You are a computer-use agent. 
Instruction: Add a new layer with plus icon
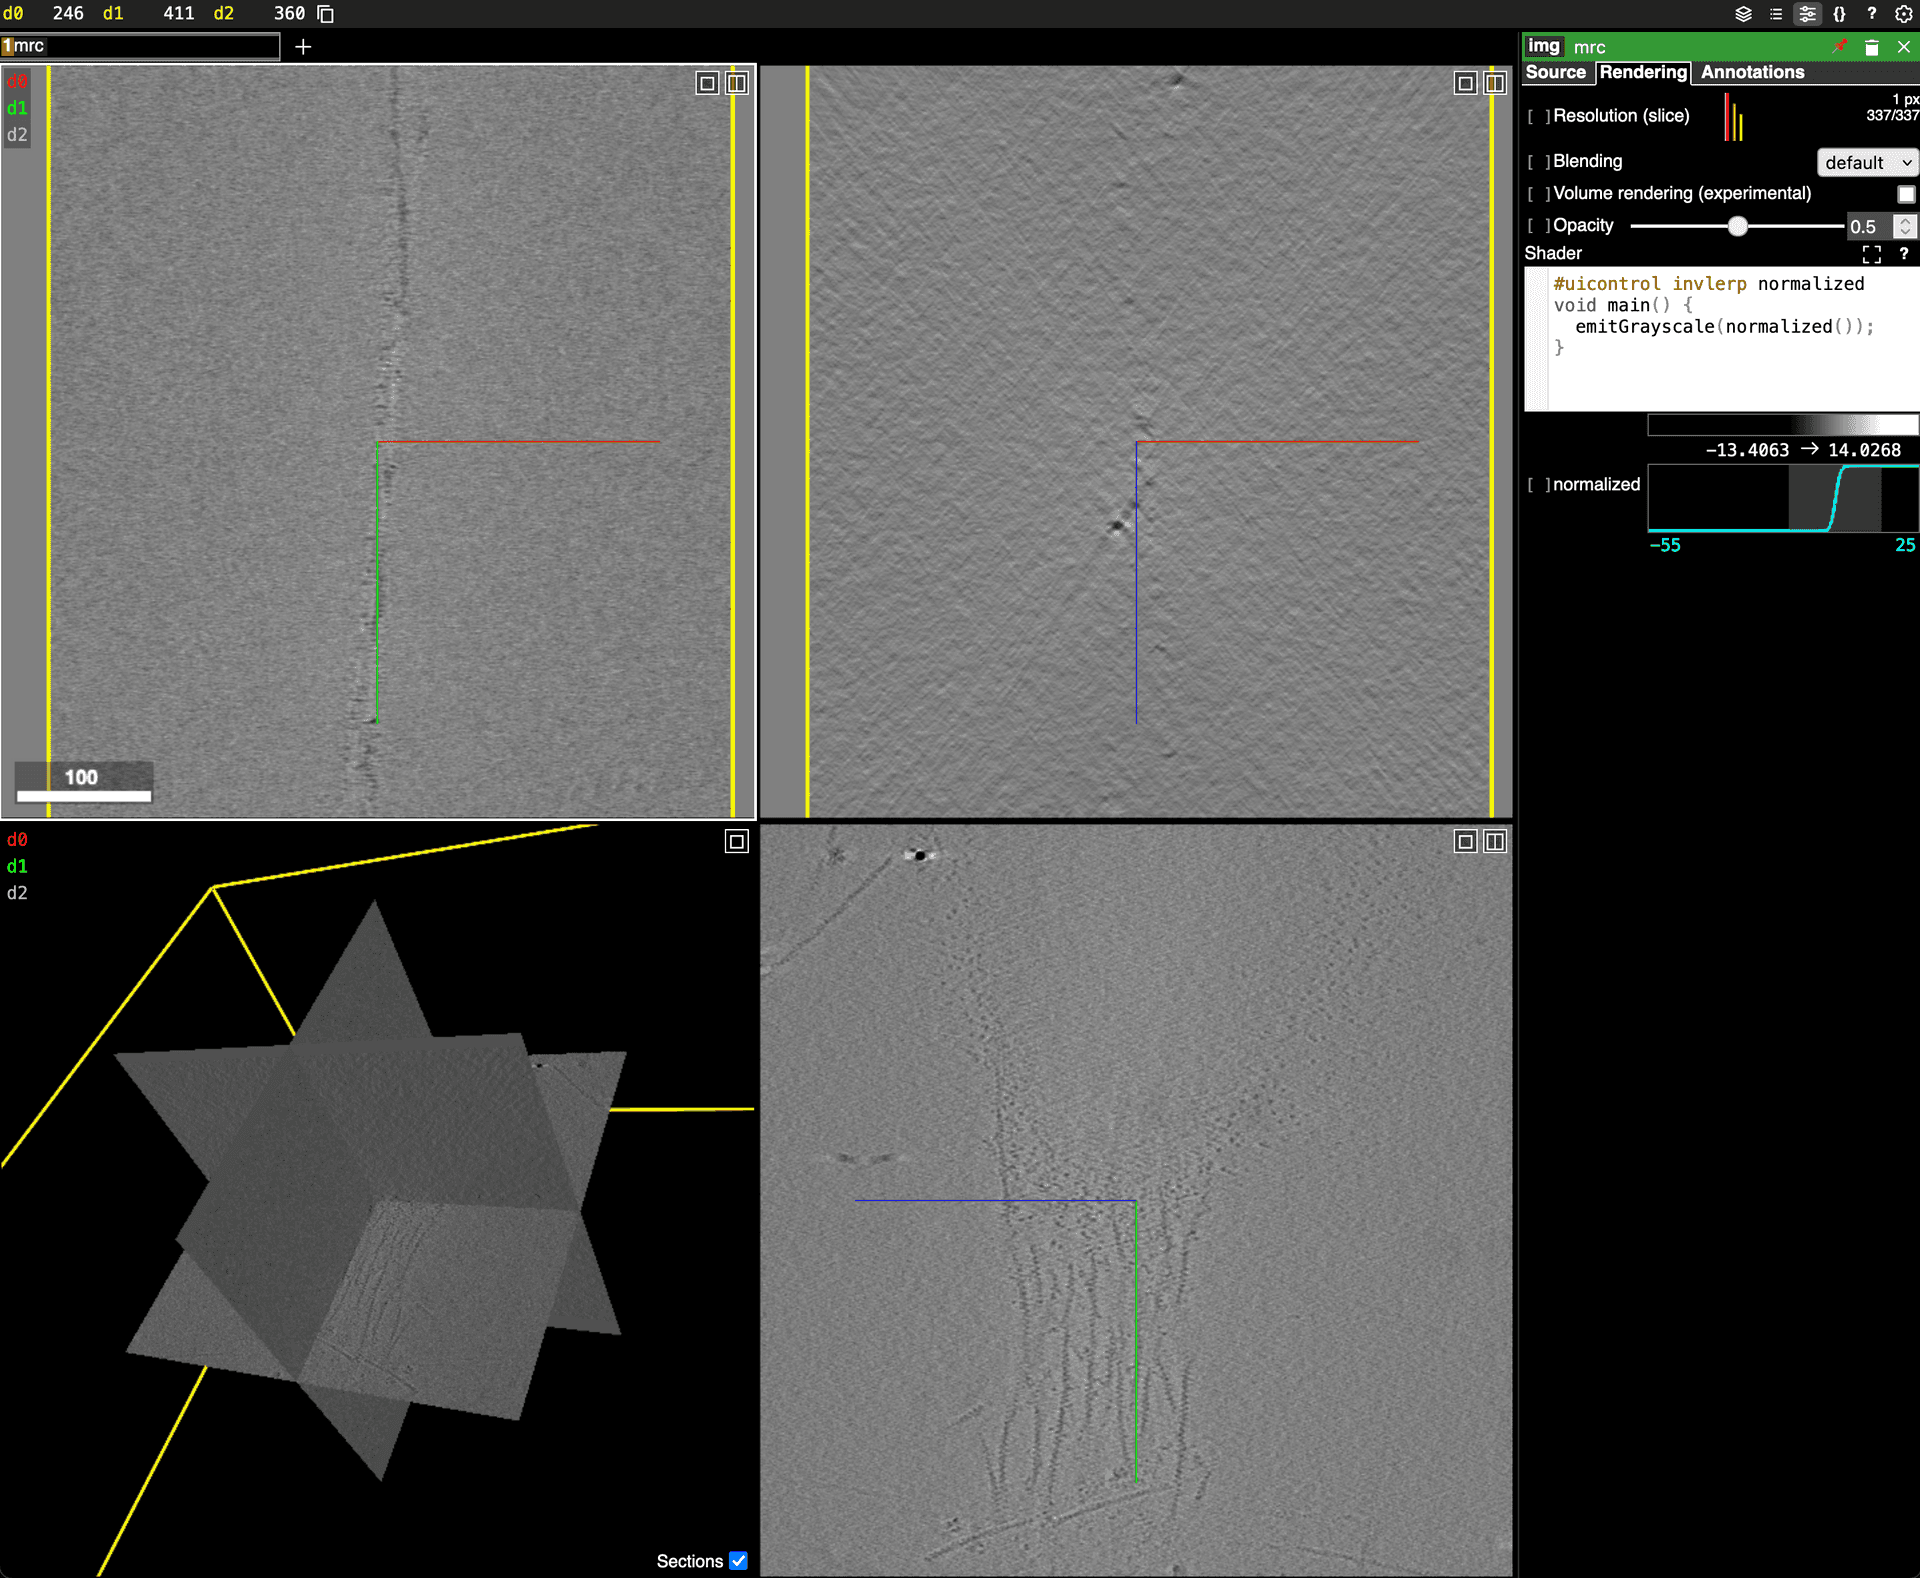[x=303, y=47]
